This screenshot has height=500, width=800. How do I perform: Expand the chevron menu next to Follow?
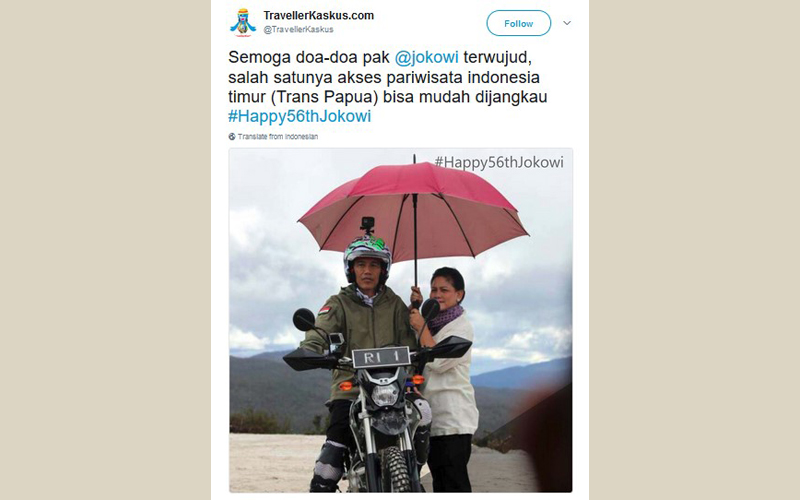(x=567, y=23)
